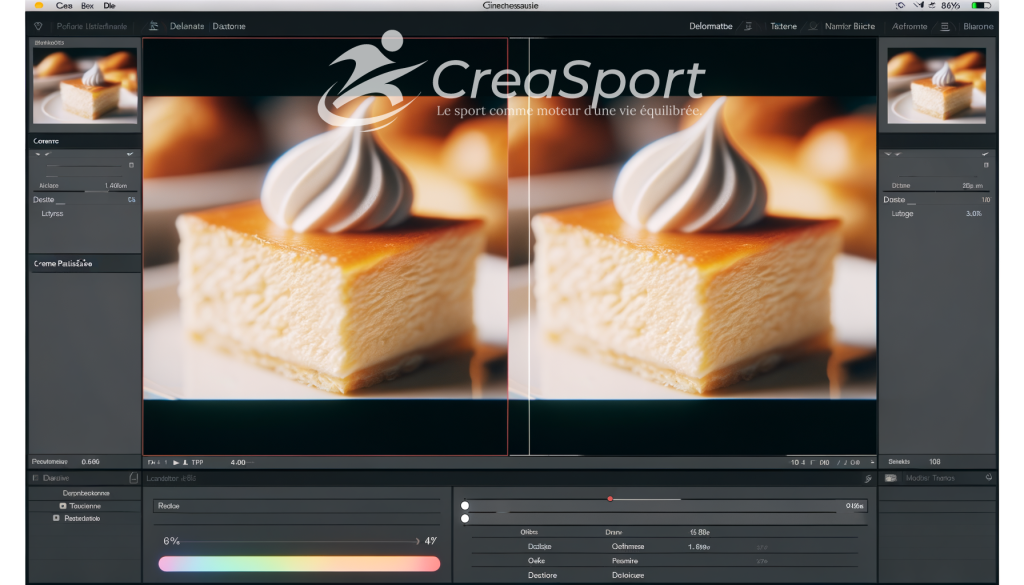Switch to the Tsitene tab
This screenshot has width=1024, height=585.
(x=783, y=26)
